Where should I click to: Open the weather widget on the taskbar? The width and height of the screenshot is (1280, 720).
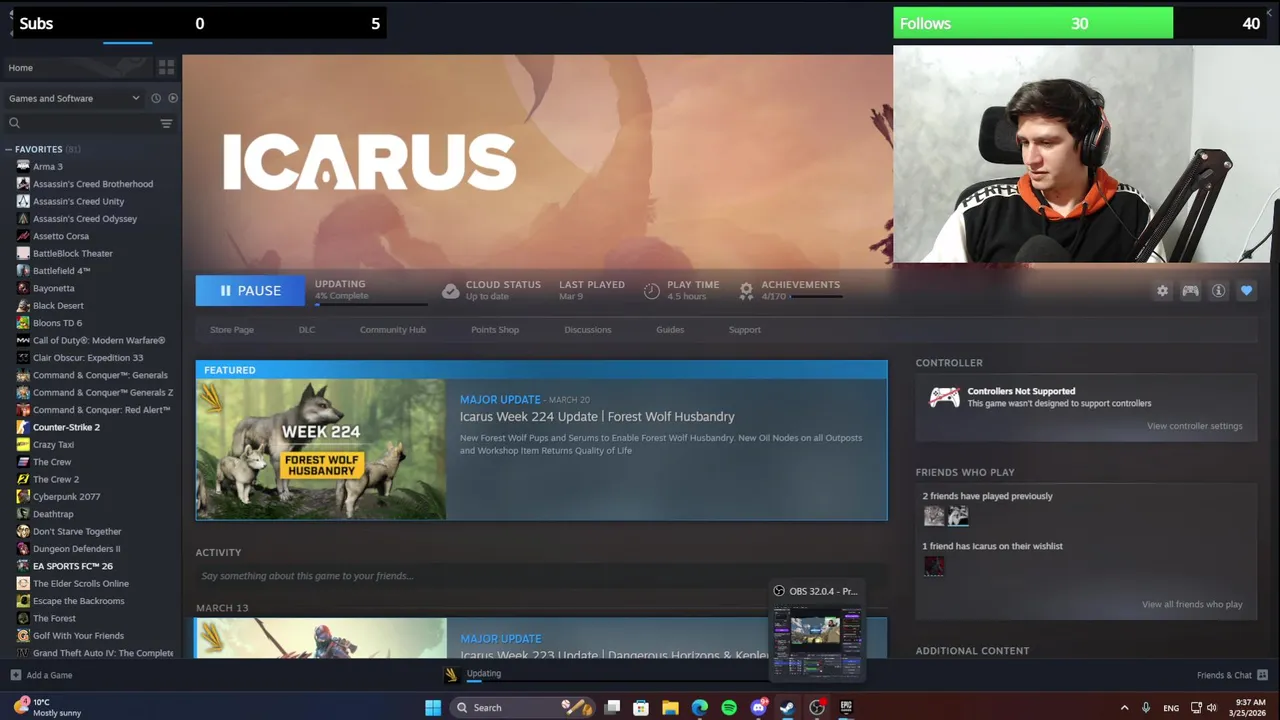pos(47,707)
